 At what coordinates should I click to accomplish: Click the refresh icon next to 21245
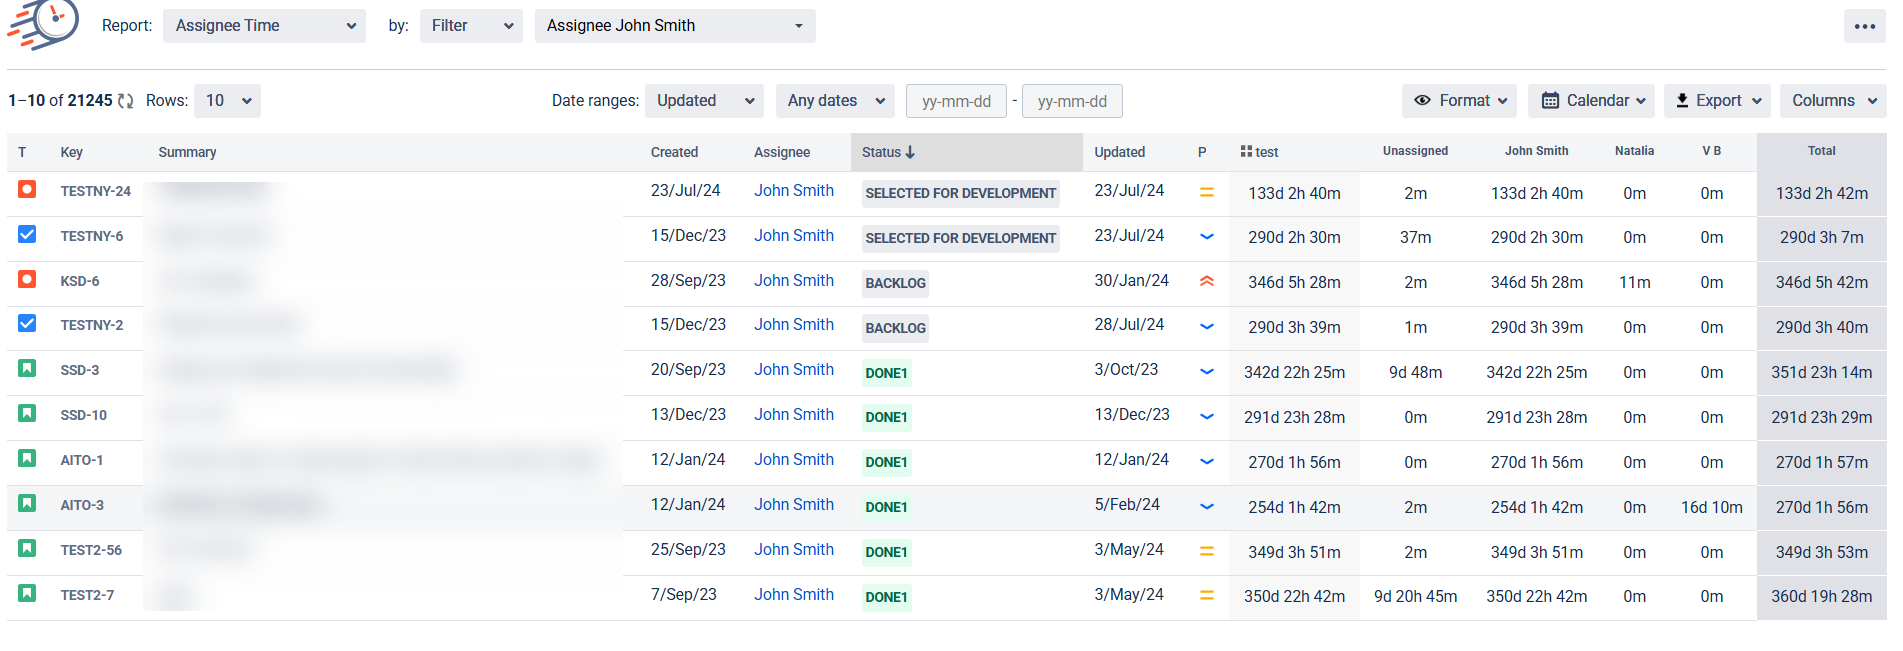point(126,101)
